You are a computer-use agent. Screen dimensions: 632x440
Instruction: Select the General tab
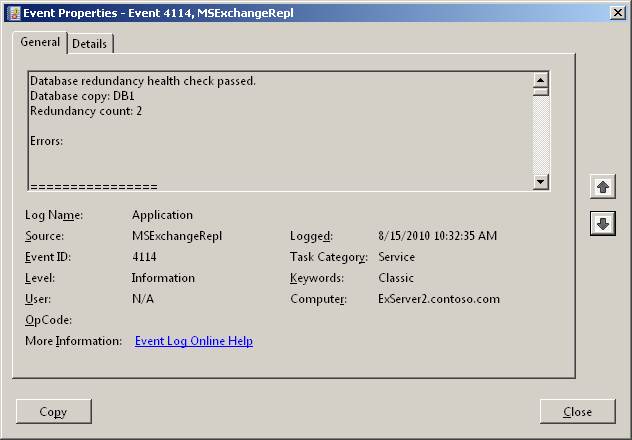(40, 43)
